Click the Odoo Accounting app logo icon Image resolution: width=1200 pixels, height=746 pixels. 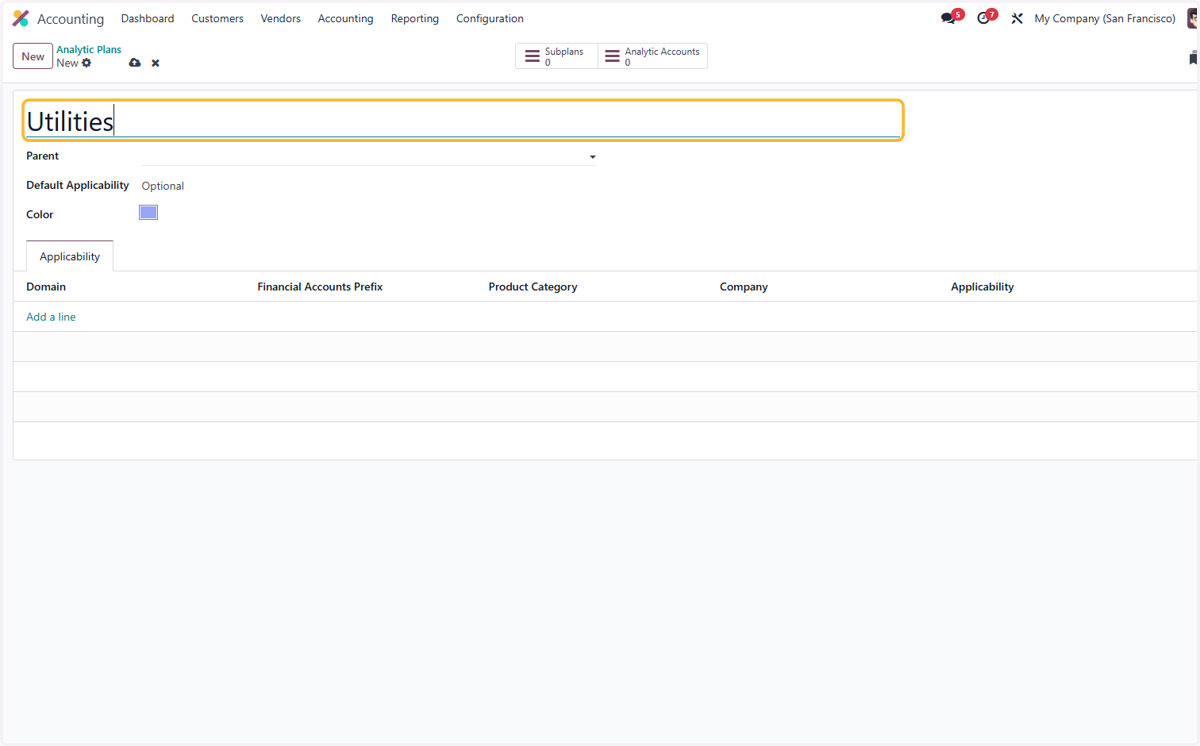[20, 19]
